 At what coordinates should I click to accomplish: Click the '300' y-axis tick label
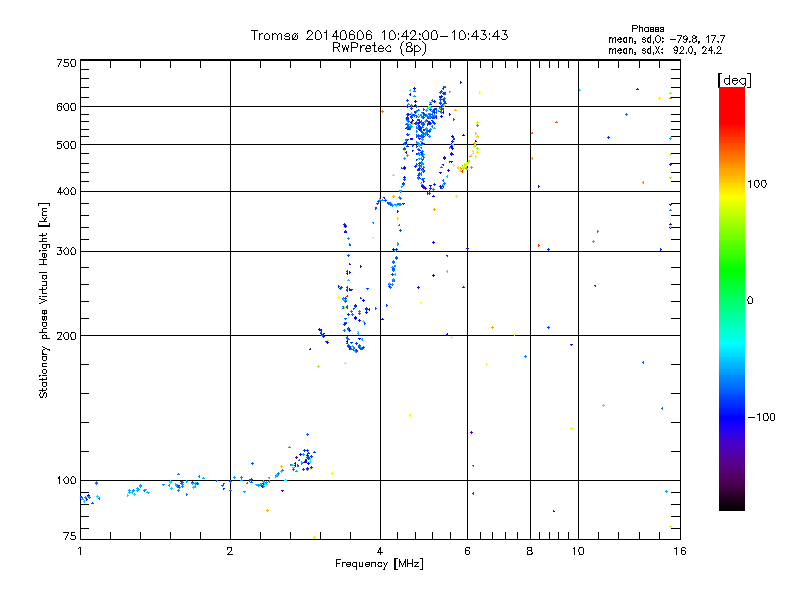tap(66, 251)
